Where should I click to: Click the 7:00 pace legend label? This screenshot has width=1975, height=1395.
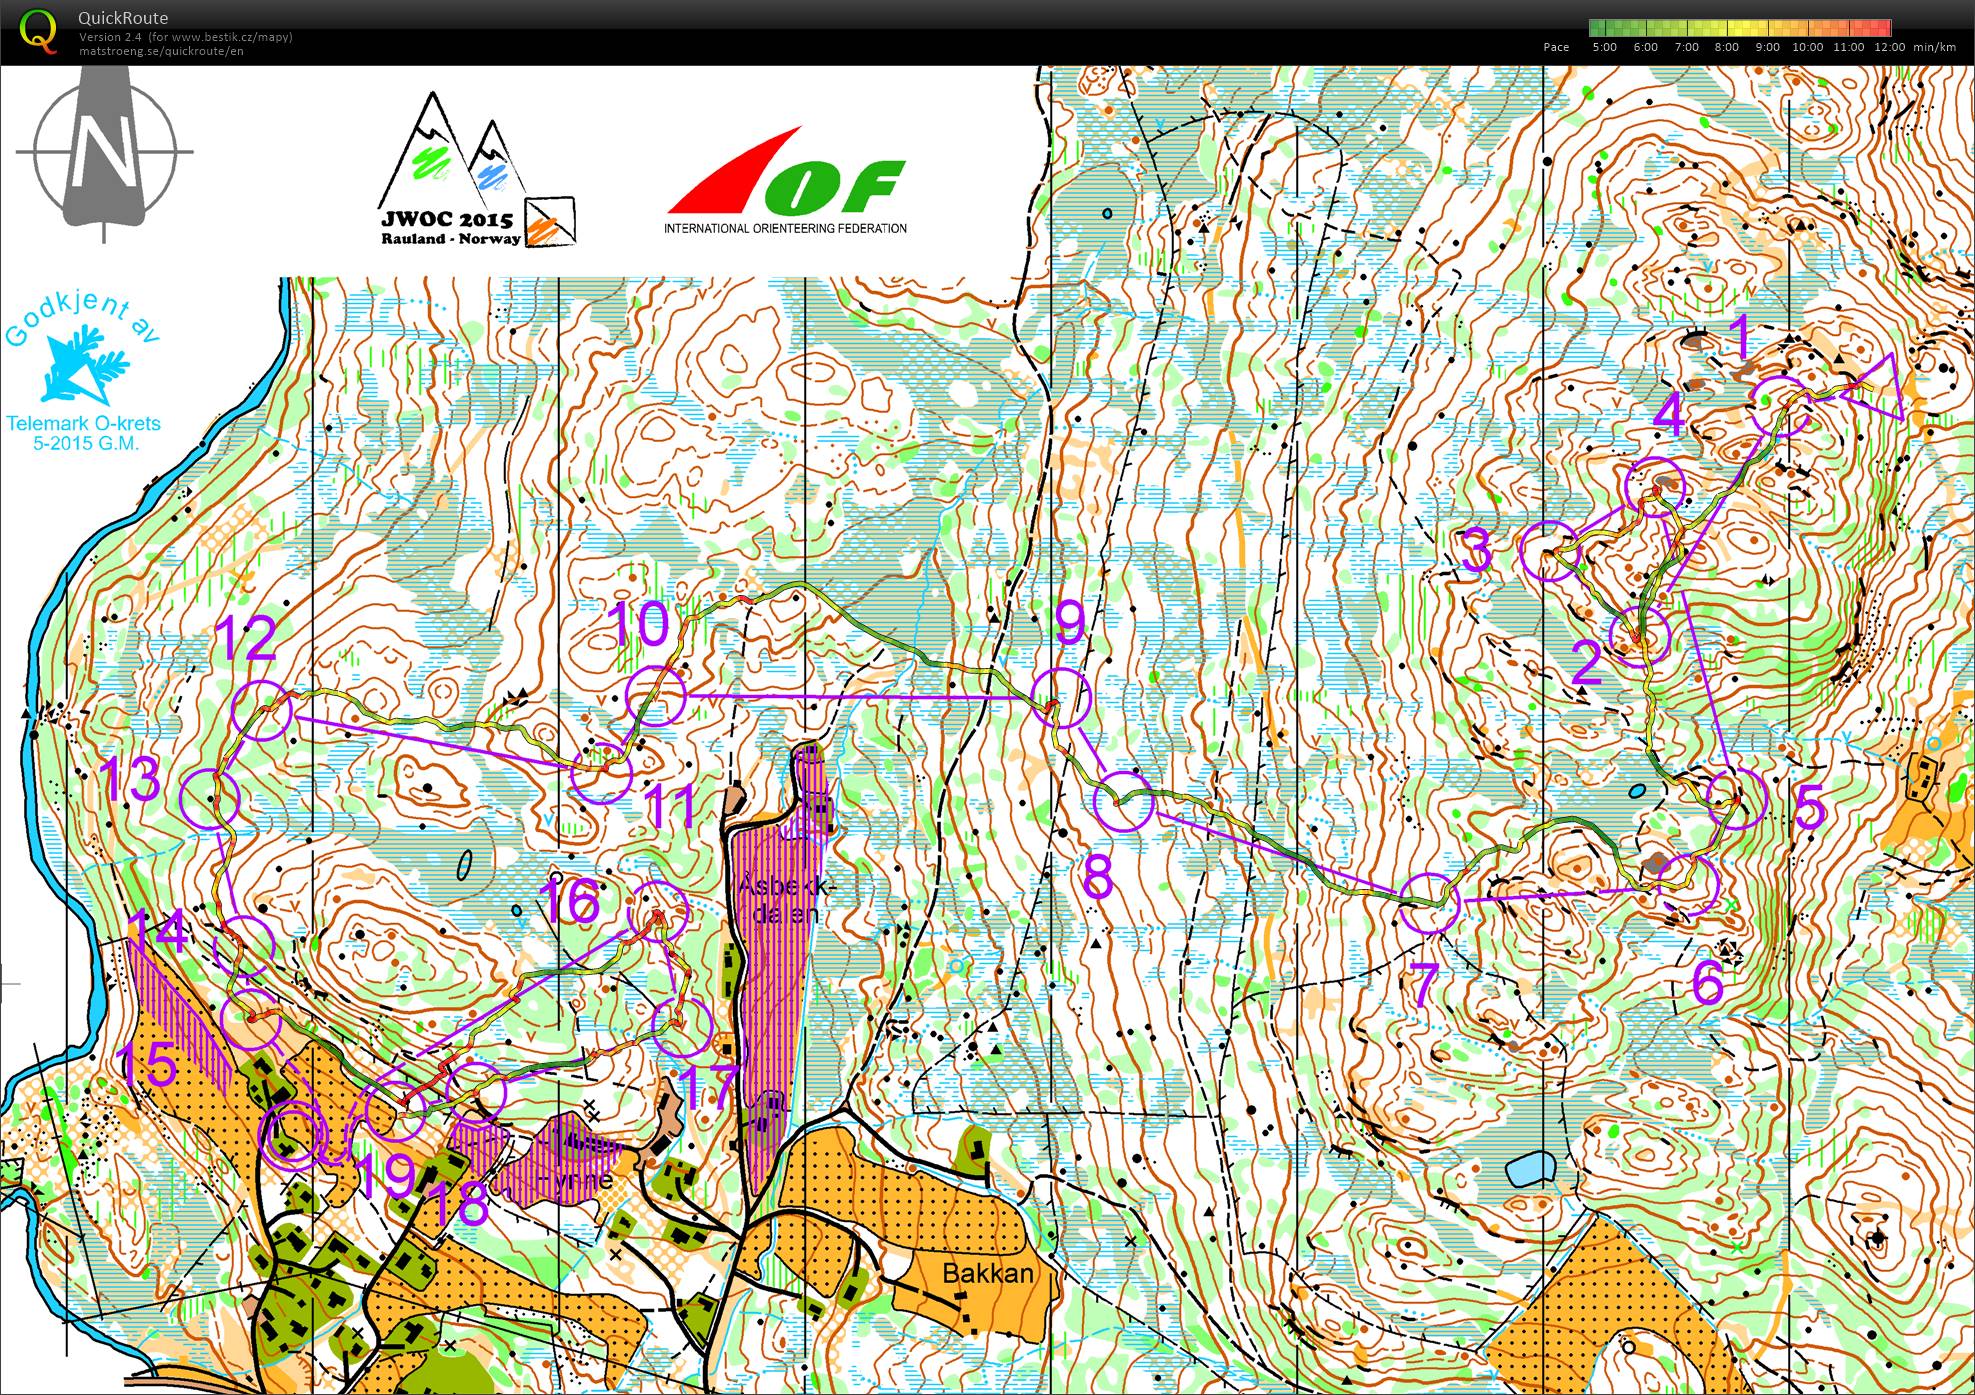coord(1686,47)
